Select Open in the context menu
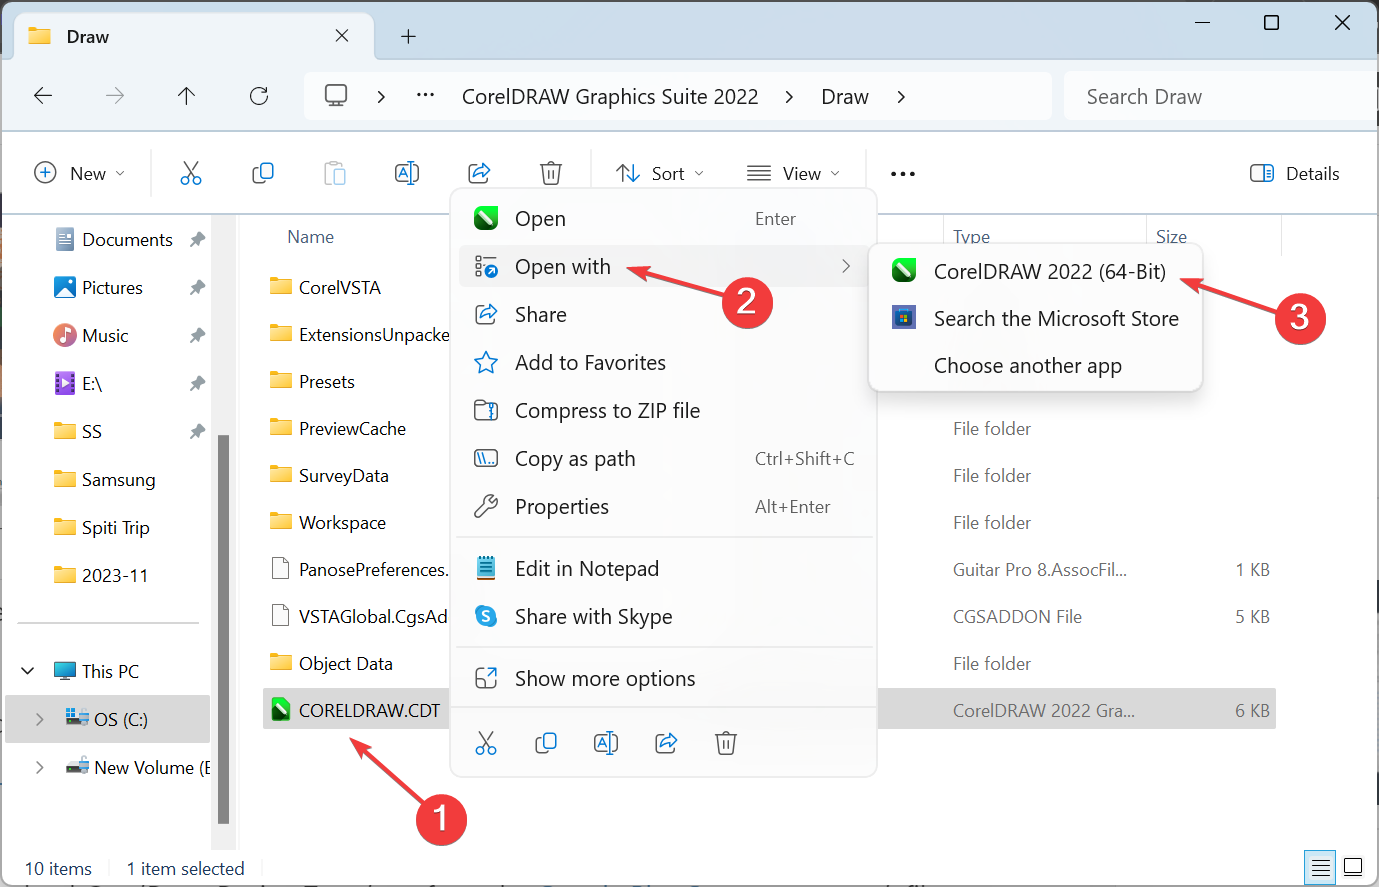 (664, 219)
